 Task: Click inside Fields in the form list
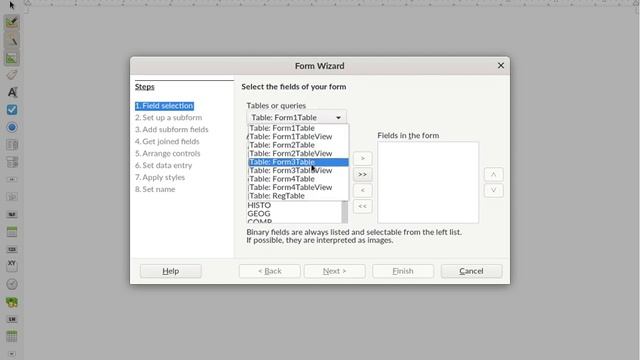(x=428, y=182)
